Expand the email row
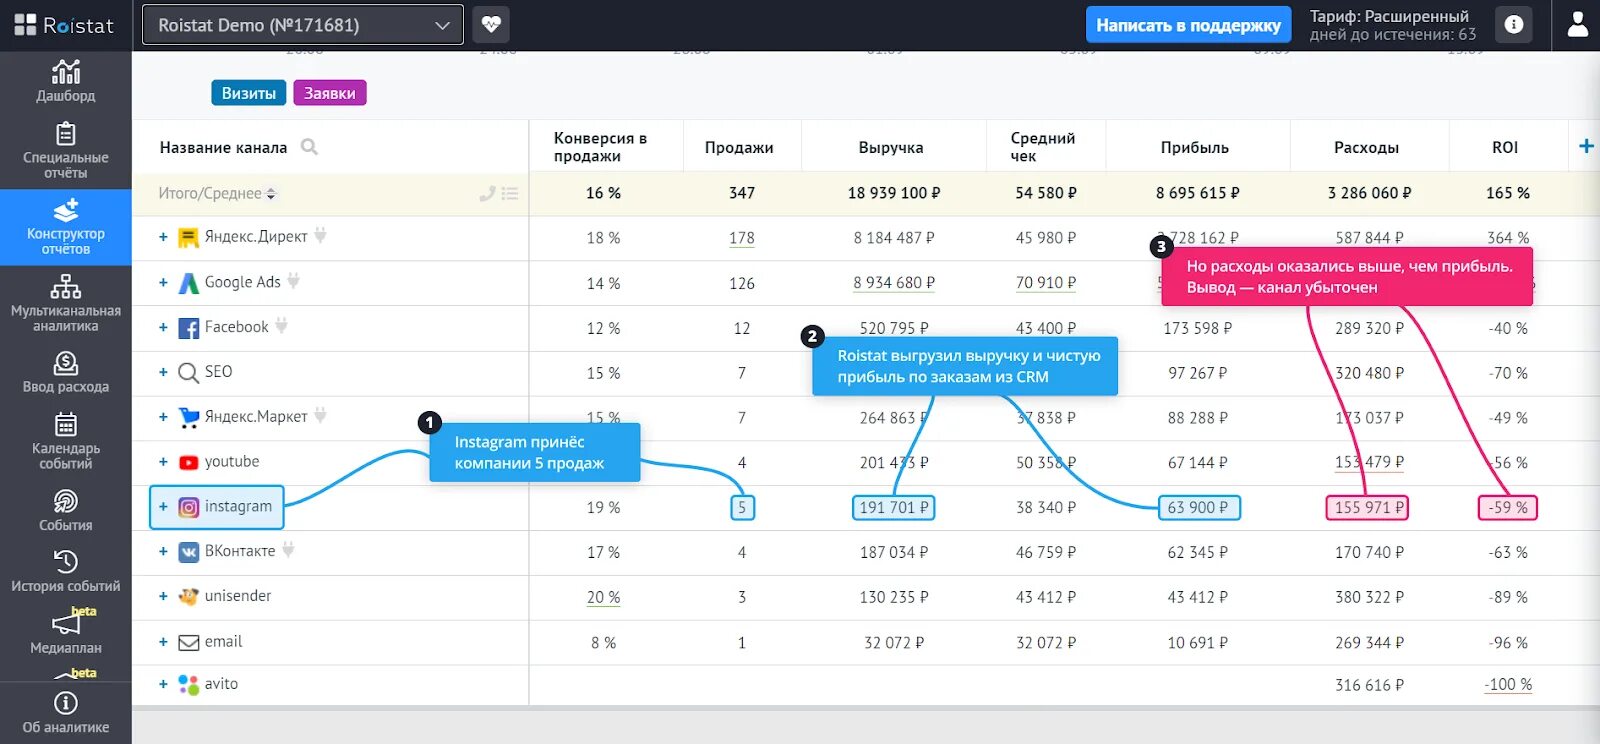The image size is (1600, 744). click(x=163, y=642)
